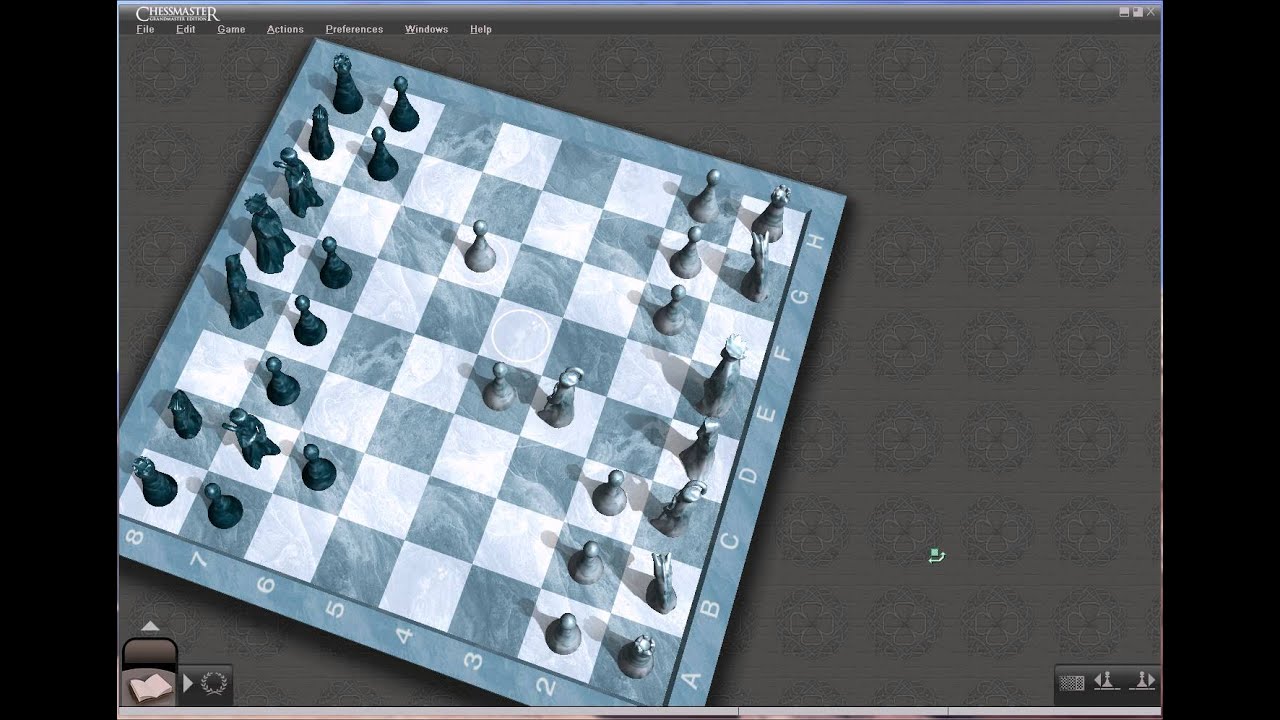Select the white pawn on A2
Viewport: 1280px width, 720px height.
point(564,633)
